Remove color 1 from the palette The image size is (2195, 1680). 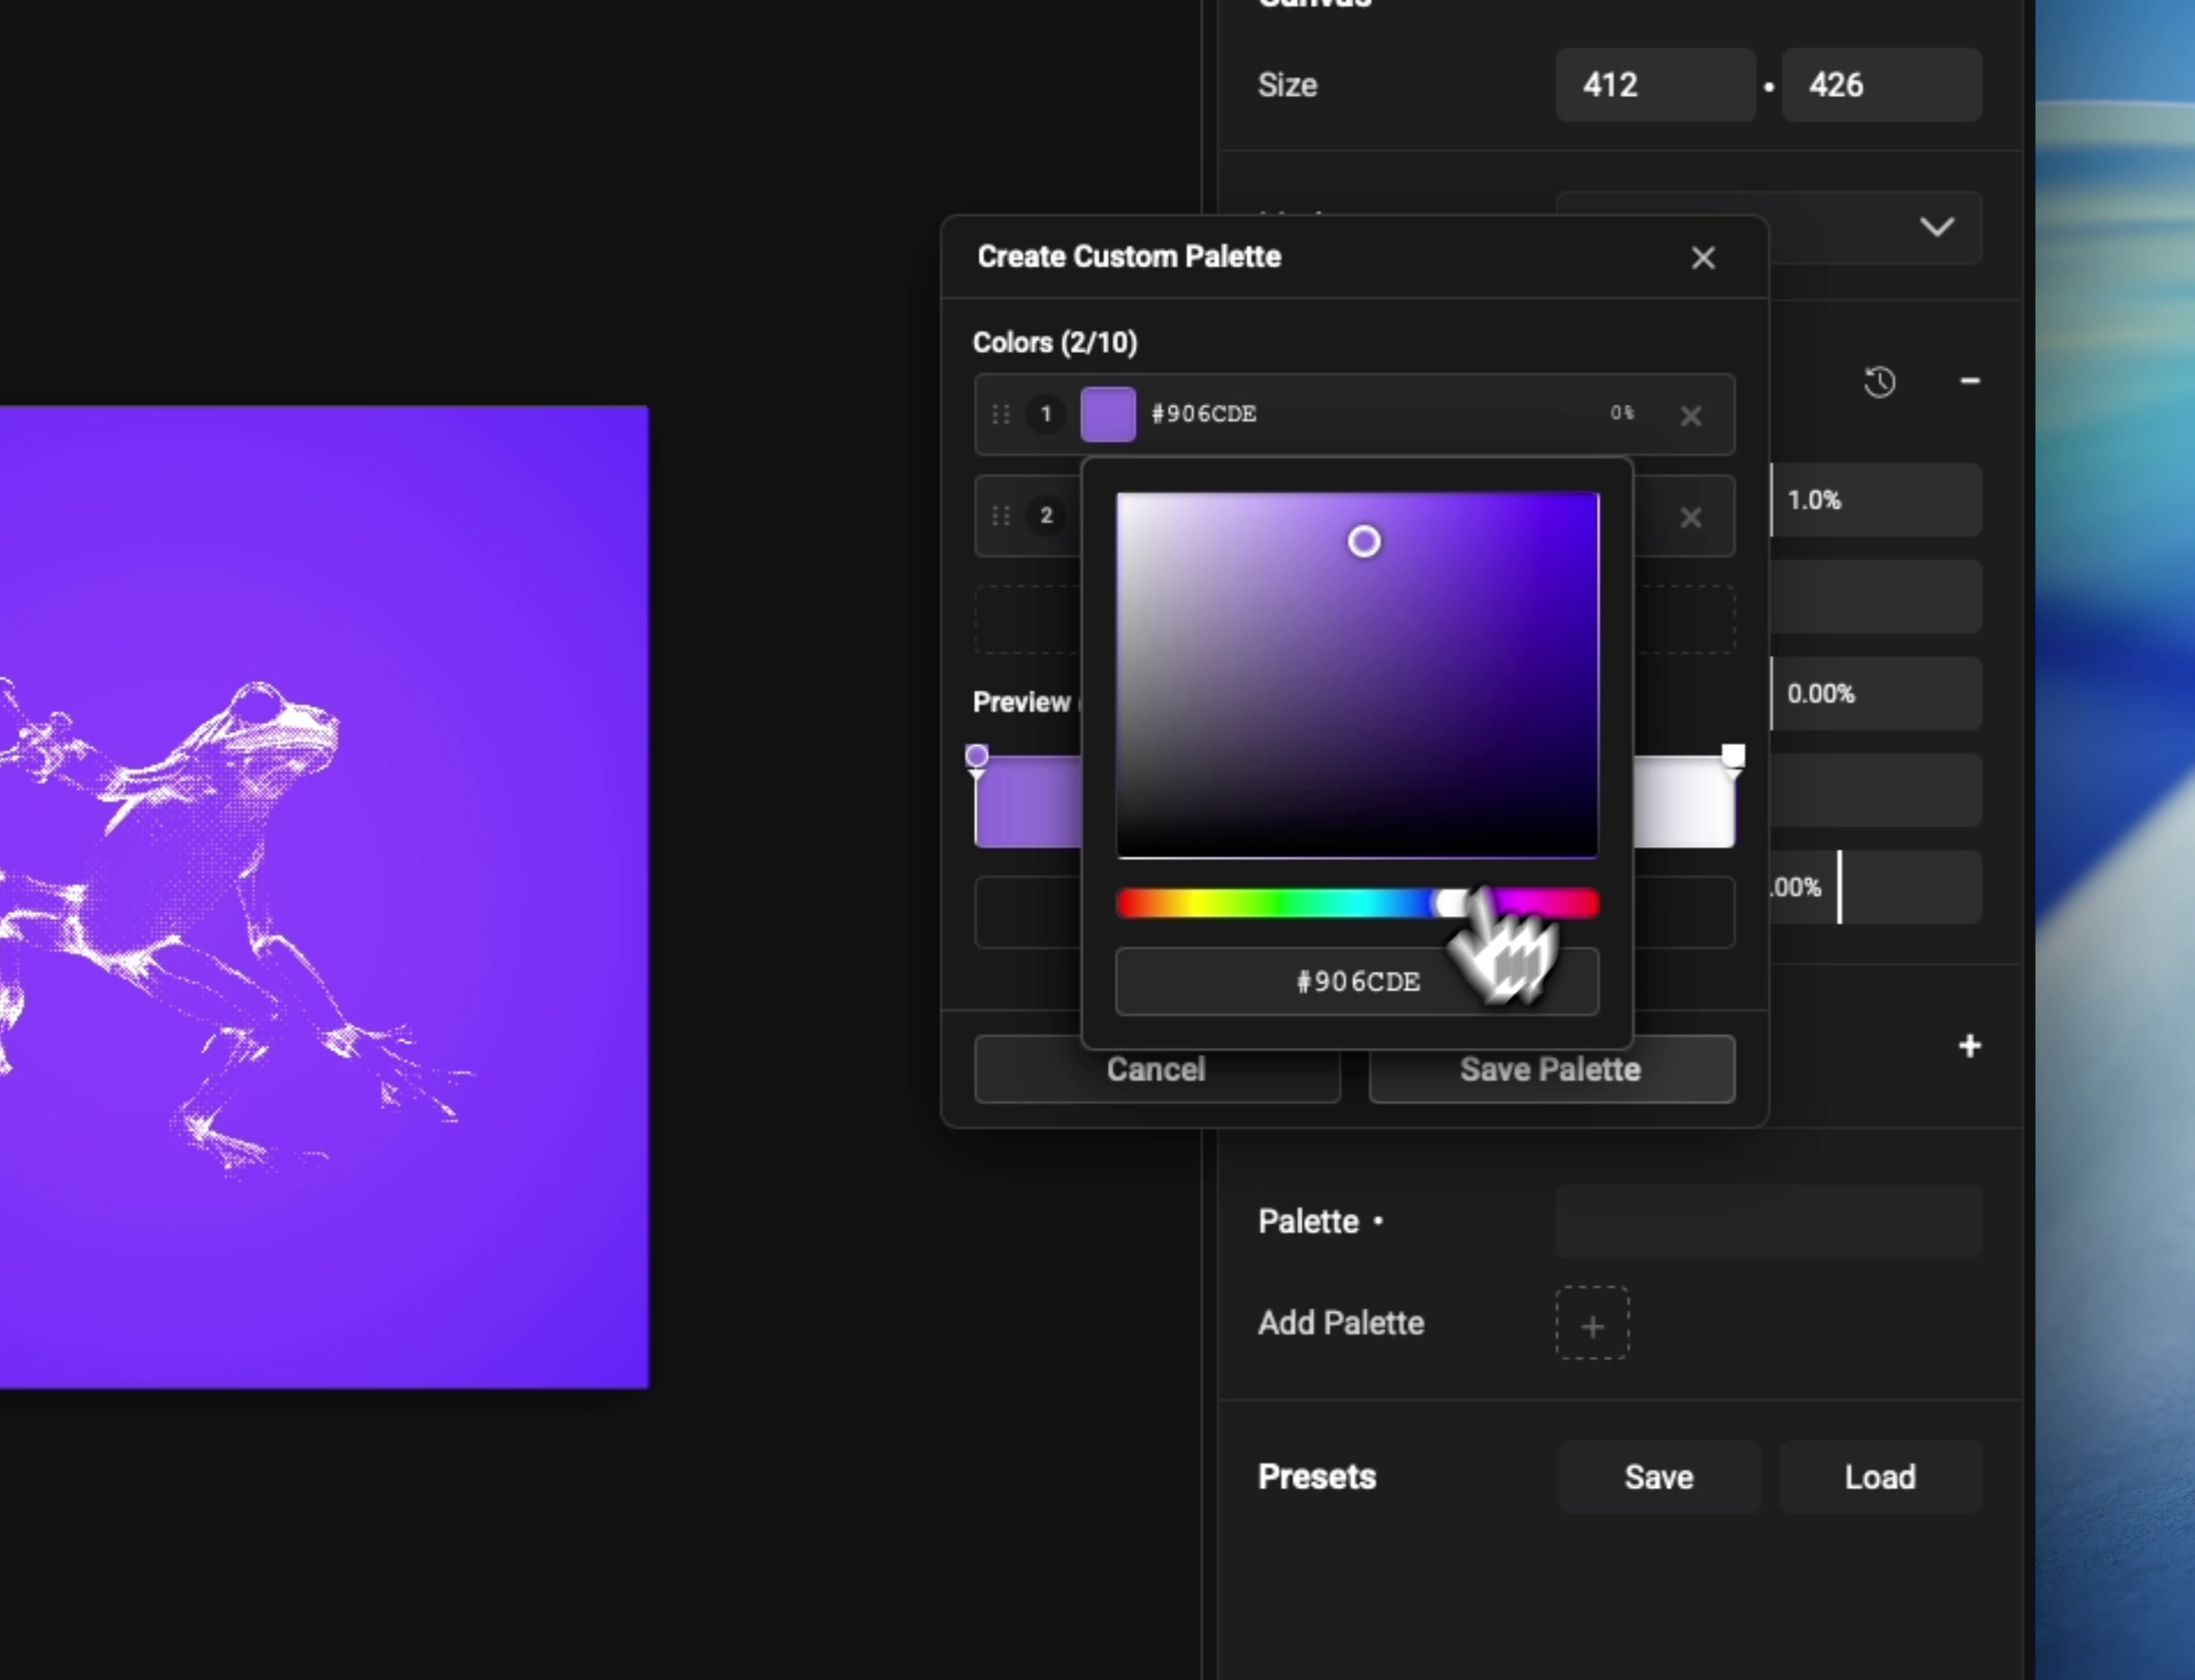[1690, 416]
